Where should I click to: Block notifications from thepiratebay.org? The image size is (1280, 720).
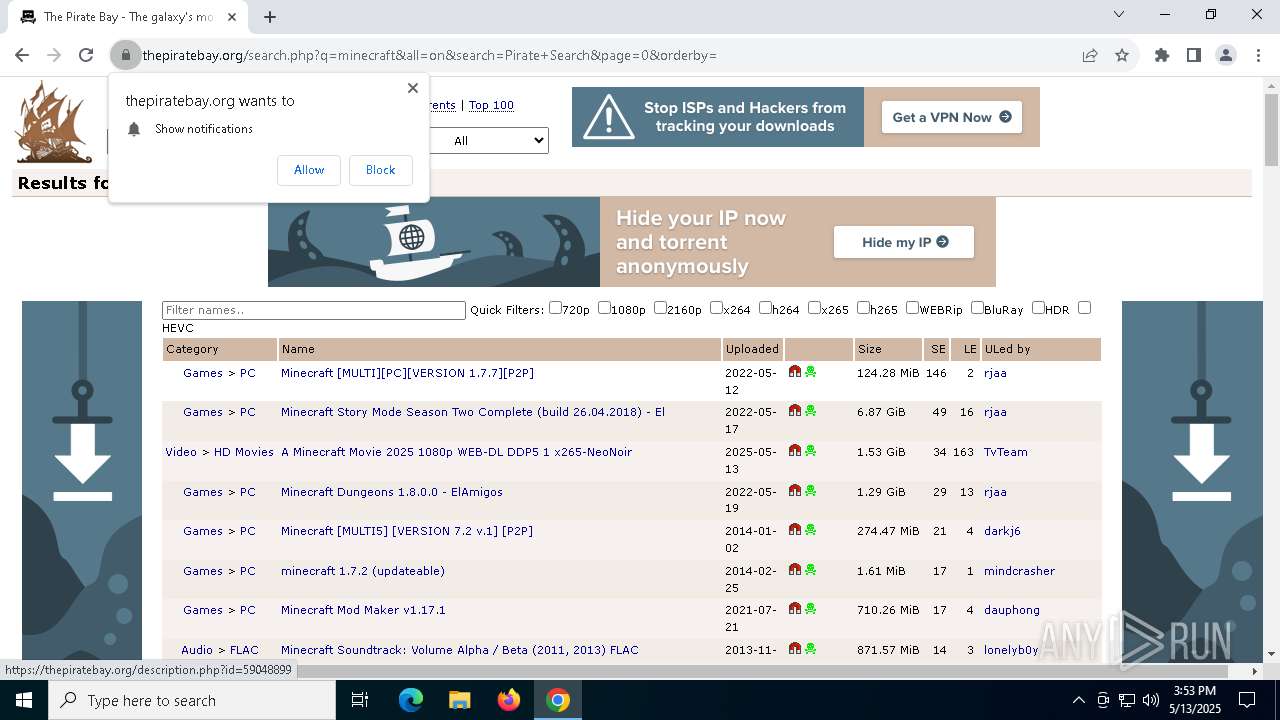[380, 170]
